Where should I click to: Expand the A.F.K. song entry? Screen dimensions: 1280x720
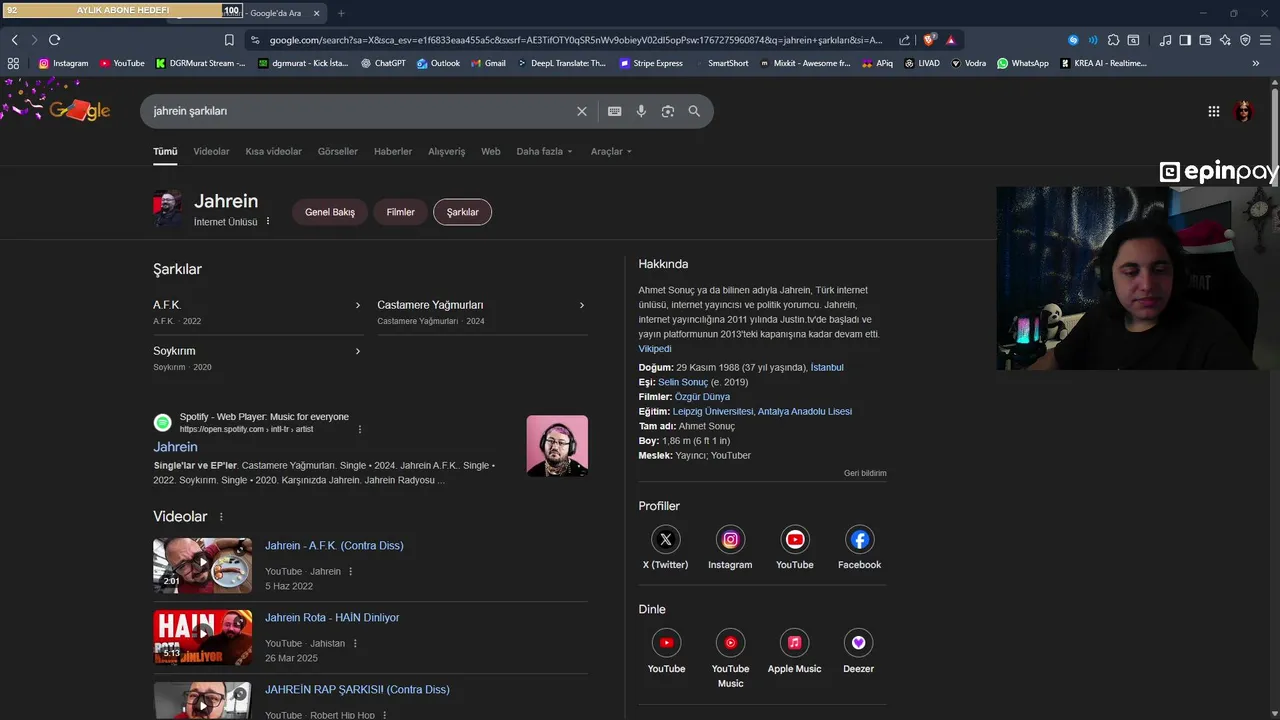[x=257, y=312]
